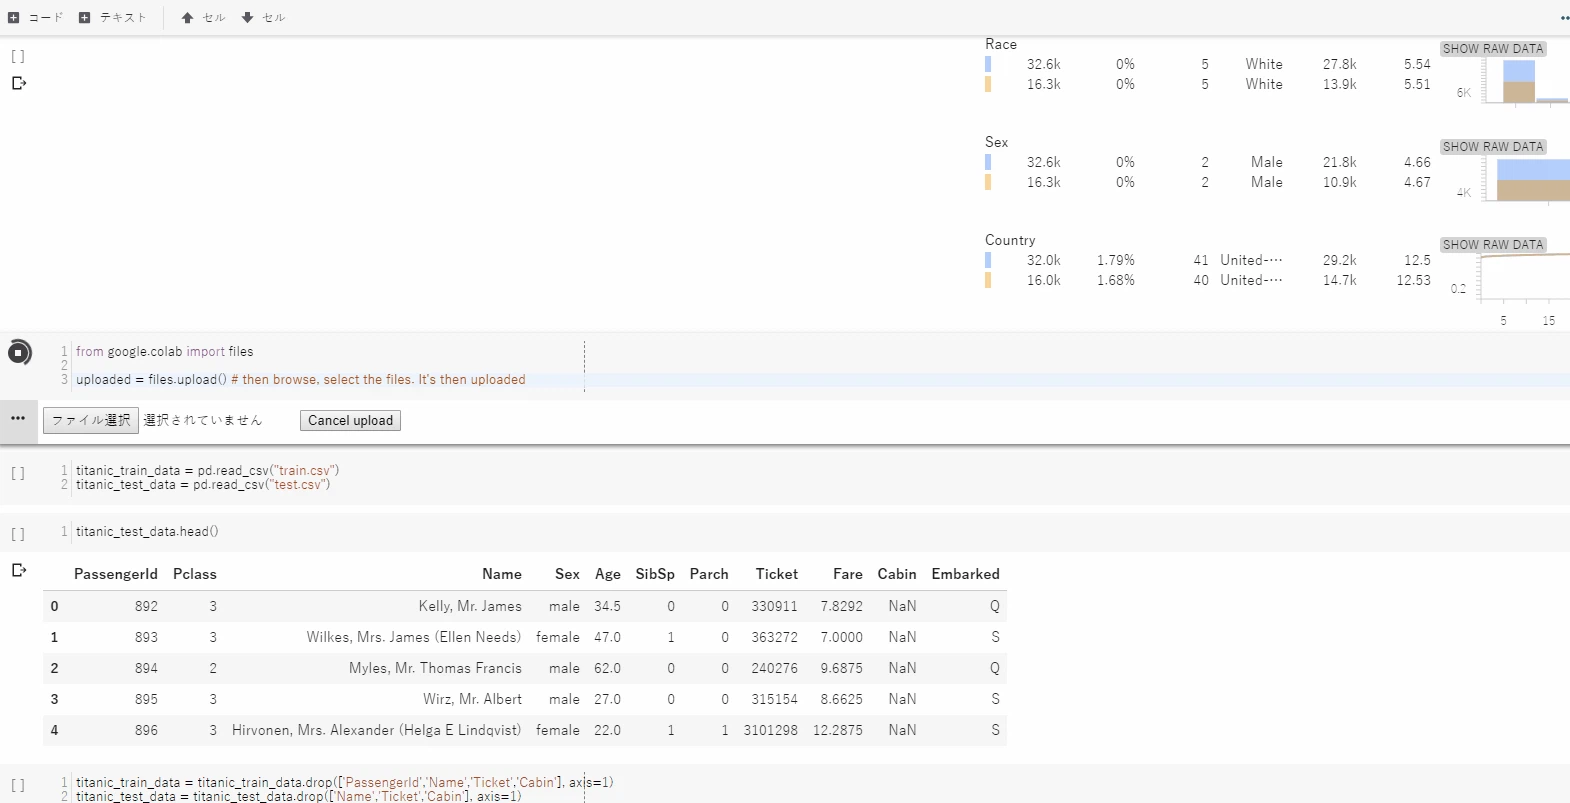Click the ファイル選択 file chooser button

[91, 420]
